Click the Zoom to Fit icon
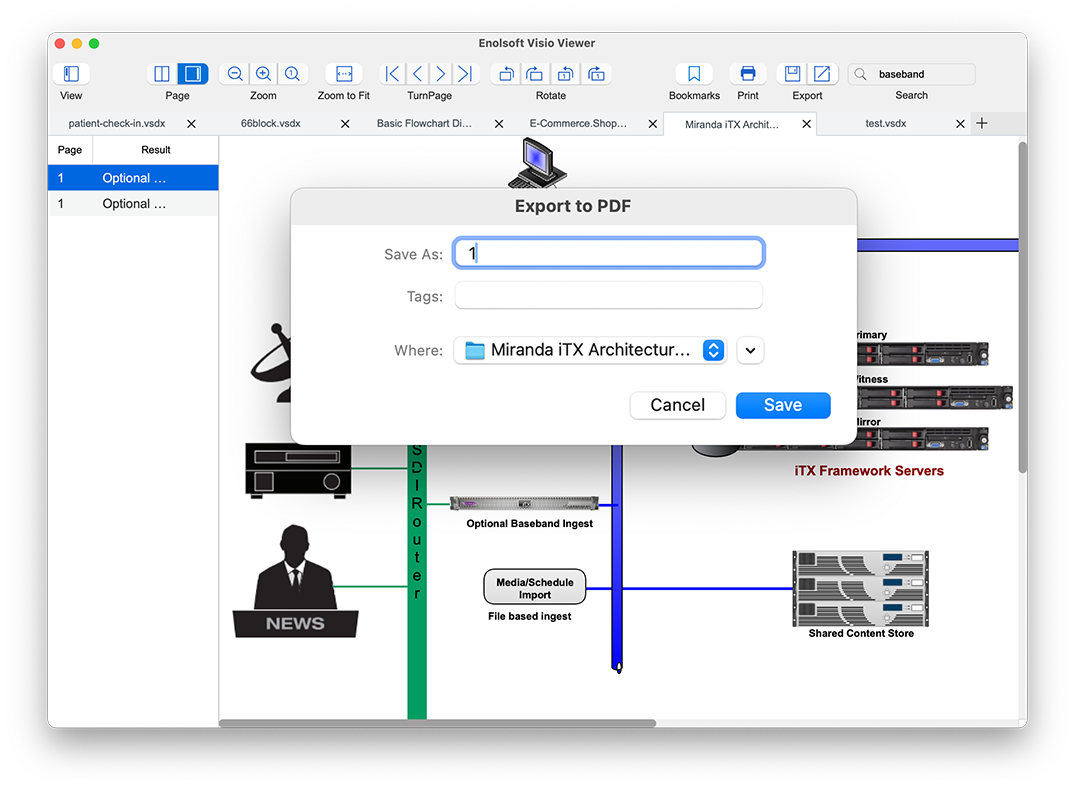Image resolution: width=1075 pixels, height=791 pixels. [x=344, y=74]
